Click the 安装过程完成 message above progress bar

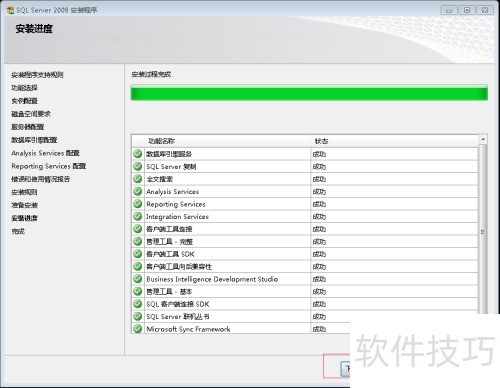tap(151, 74)
